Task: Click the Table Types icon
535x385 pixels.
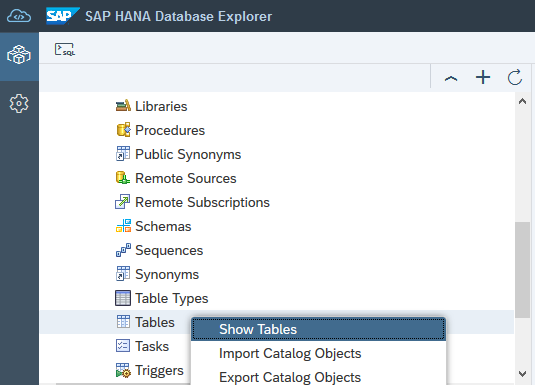Action: 123,298
